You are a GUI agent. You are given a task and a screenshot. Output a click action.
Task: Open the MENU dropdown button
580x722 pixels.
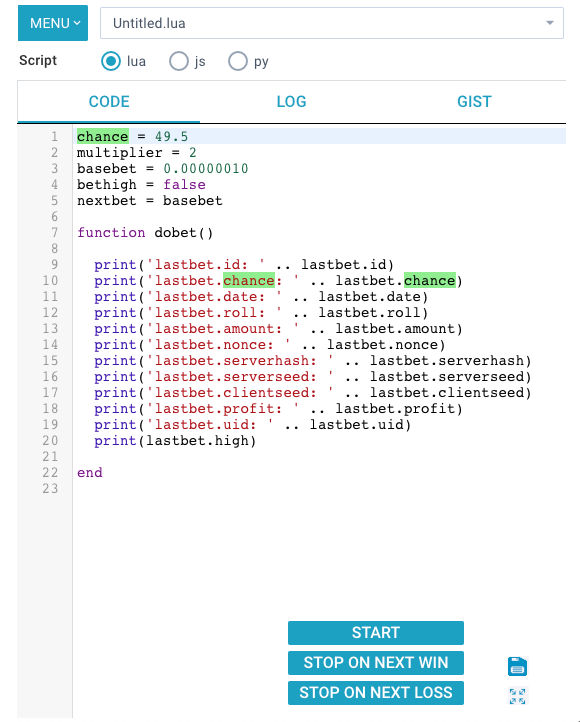click(x=53, y=23)
